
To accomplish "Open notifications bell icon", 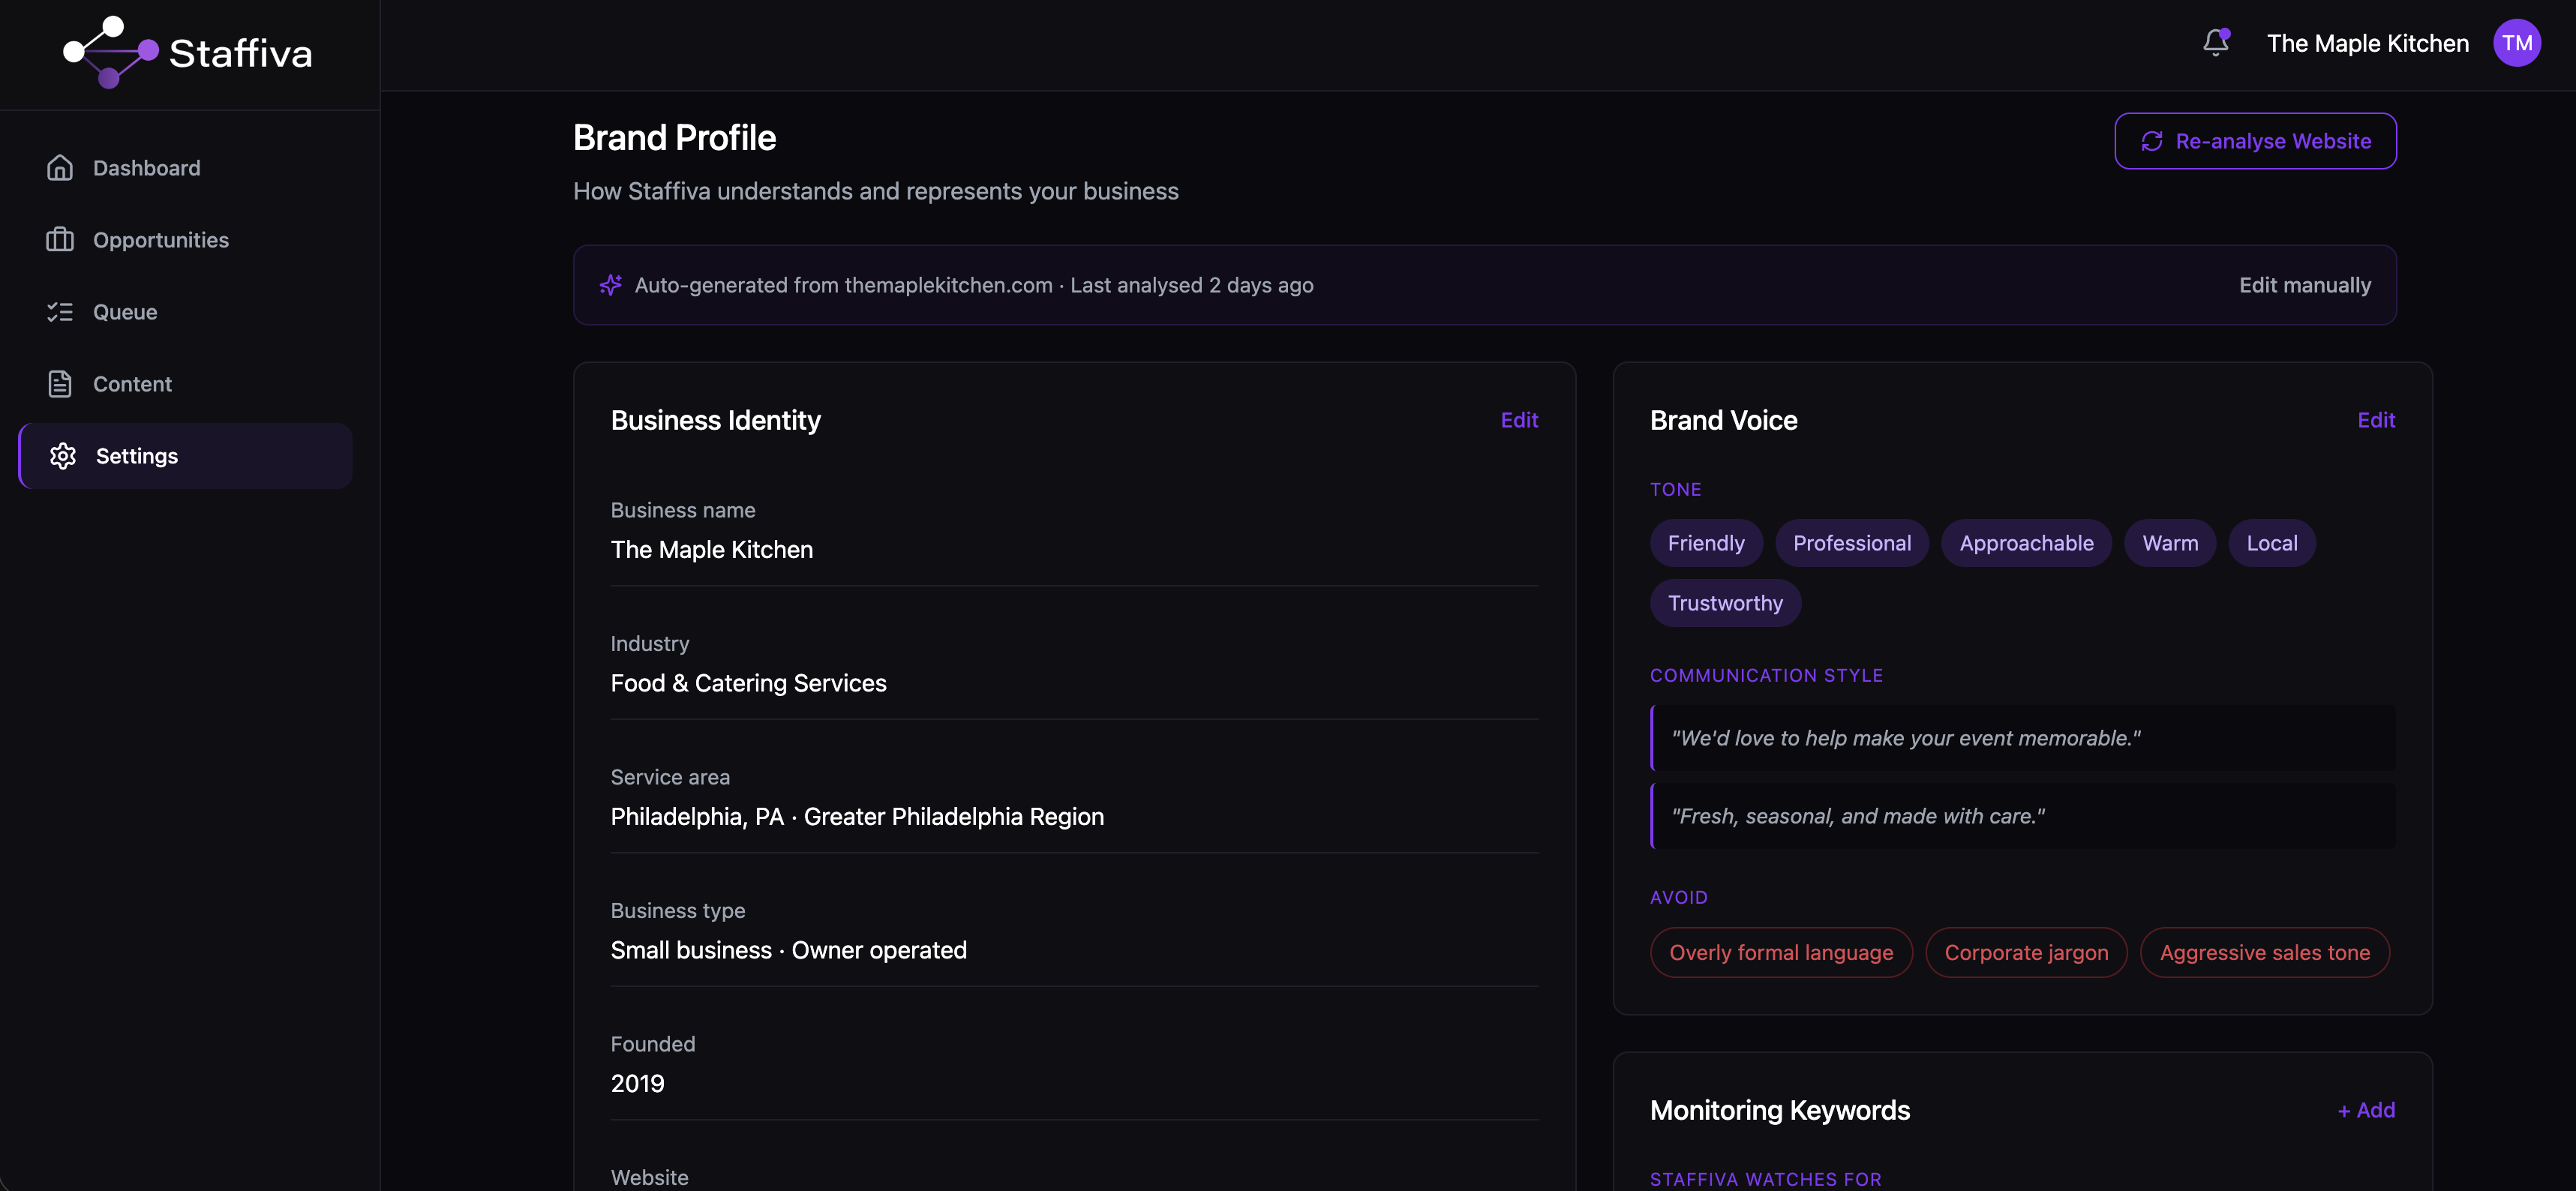I will (2215, 42).
